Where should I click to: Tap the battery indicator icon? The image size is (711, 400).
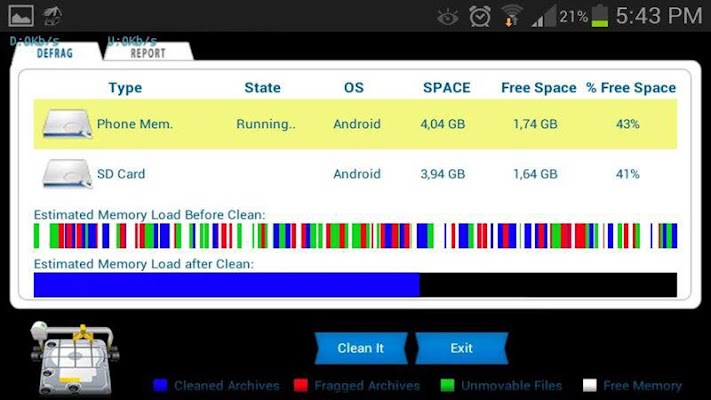tap(599, 16)
